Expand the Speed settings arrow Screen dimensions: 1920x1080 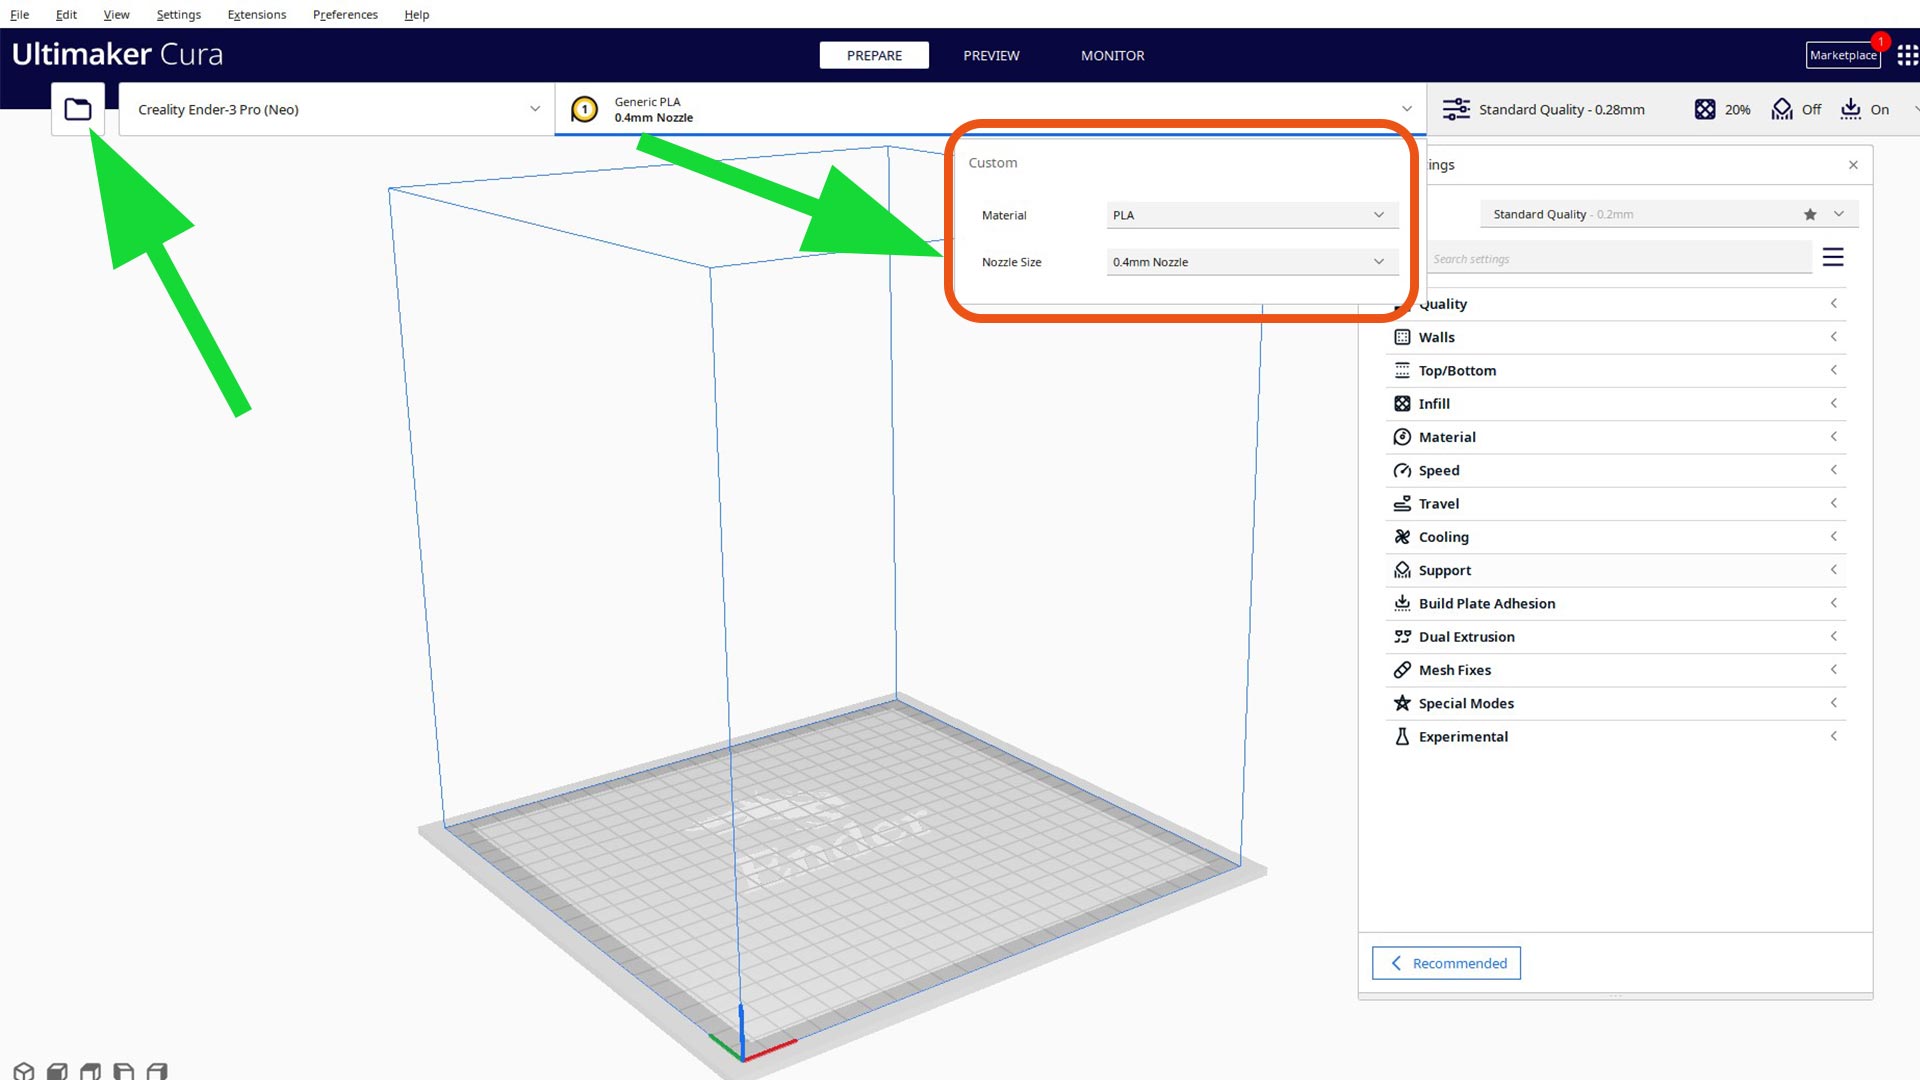(x=1834, y=470)
